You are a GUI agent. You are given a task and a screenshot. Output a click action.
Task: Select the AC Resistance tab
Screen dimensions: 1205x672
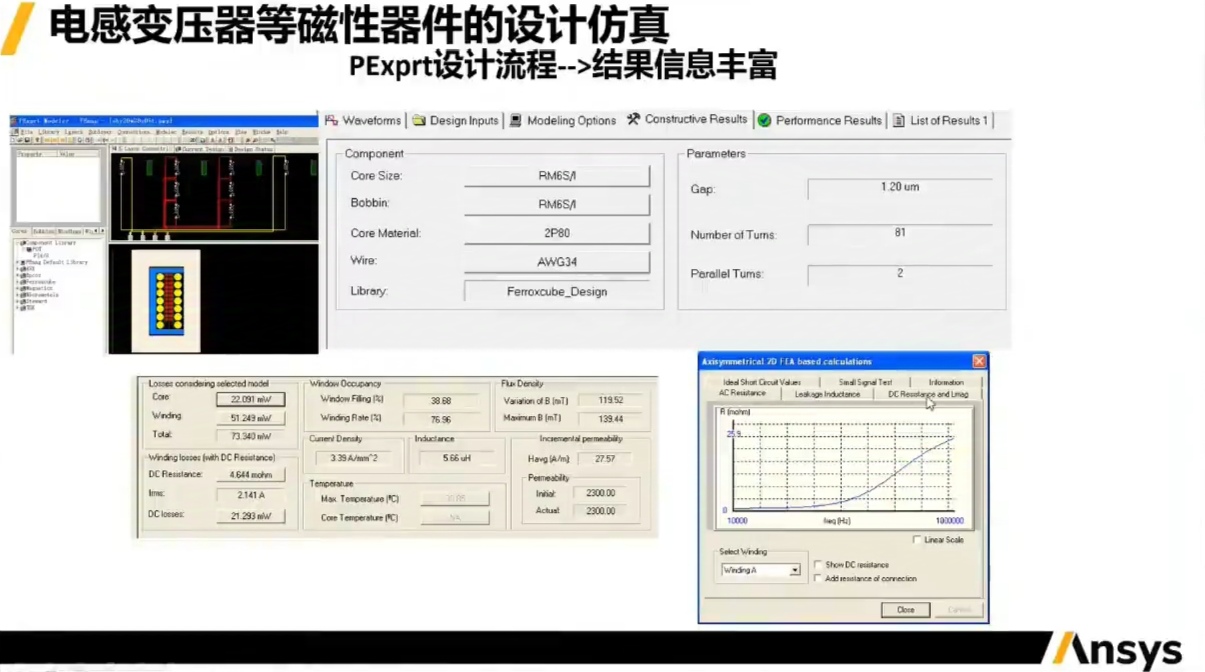[x=742, y=394]
